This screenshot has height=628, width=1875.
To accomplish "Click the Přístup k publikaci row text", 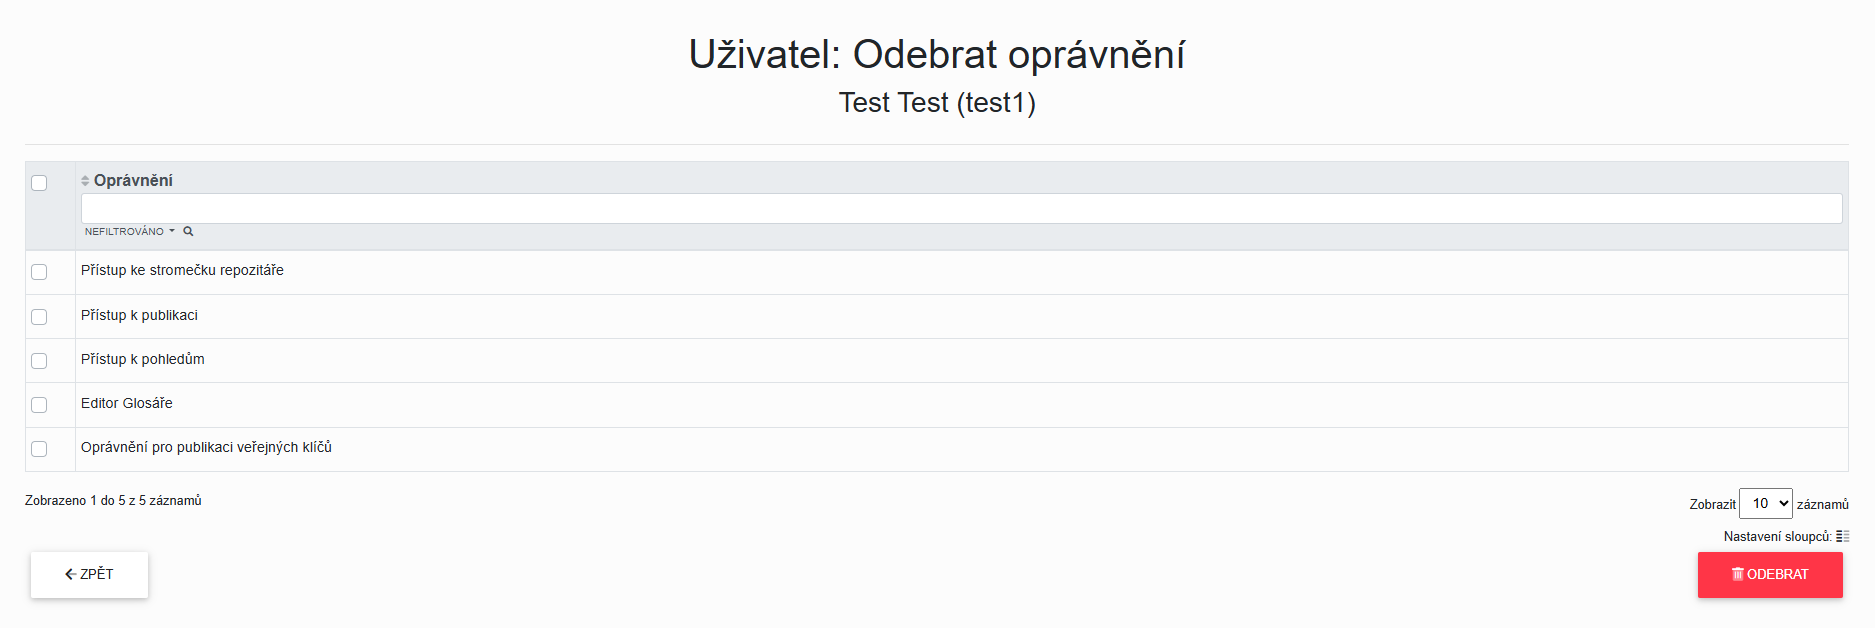I will click(x=140, y=316).
